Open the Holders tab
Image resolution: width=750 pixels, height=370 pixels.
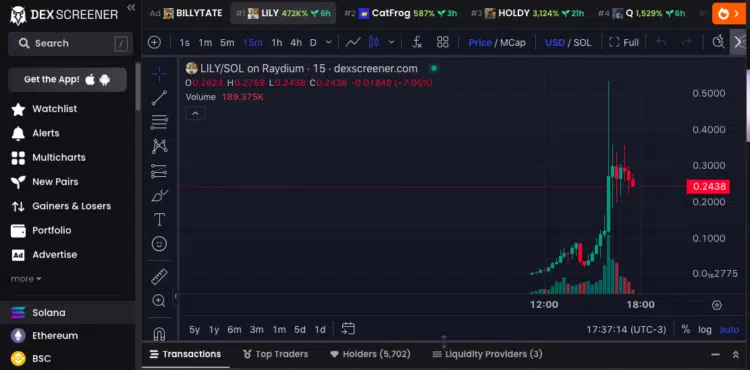pyautogui.click(x=370, y=354)
